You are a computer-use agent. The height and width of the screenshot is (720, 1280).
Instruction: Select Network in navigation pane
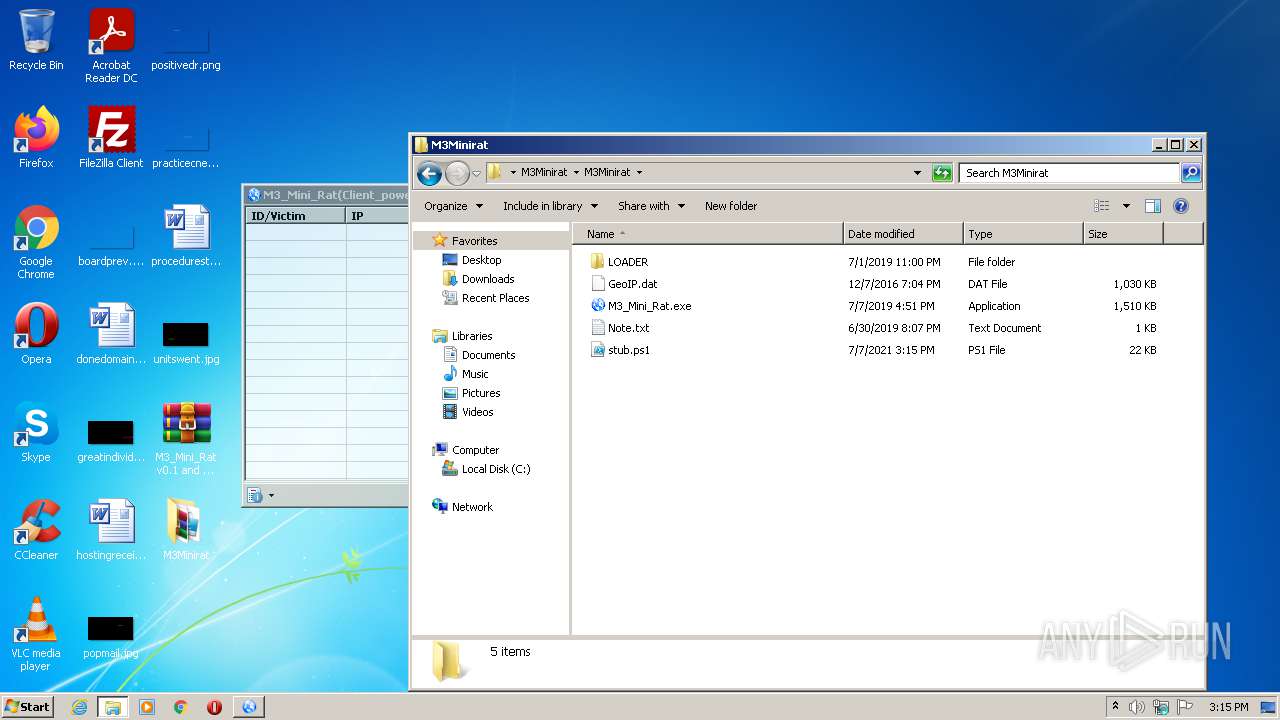pyautogui.click(x=471, y=507)
